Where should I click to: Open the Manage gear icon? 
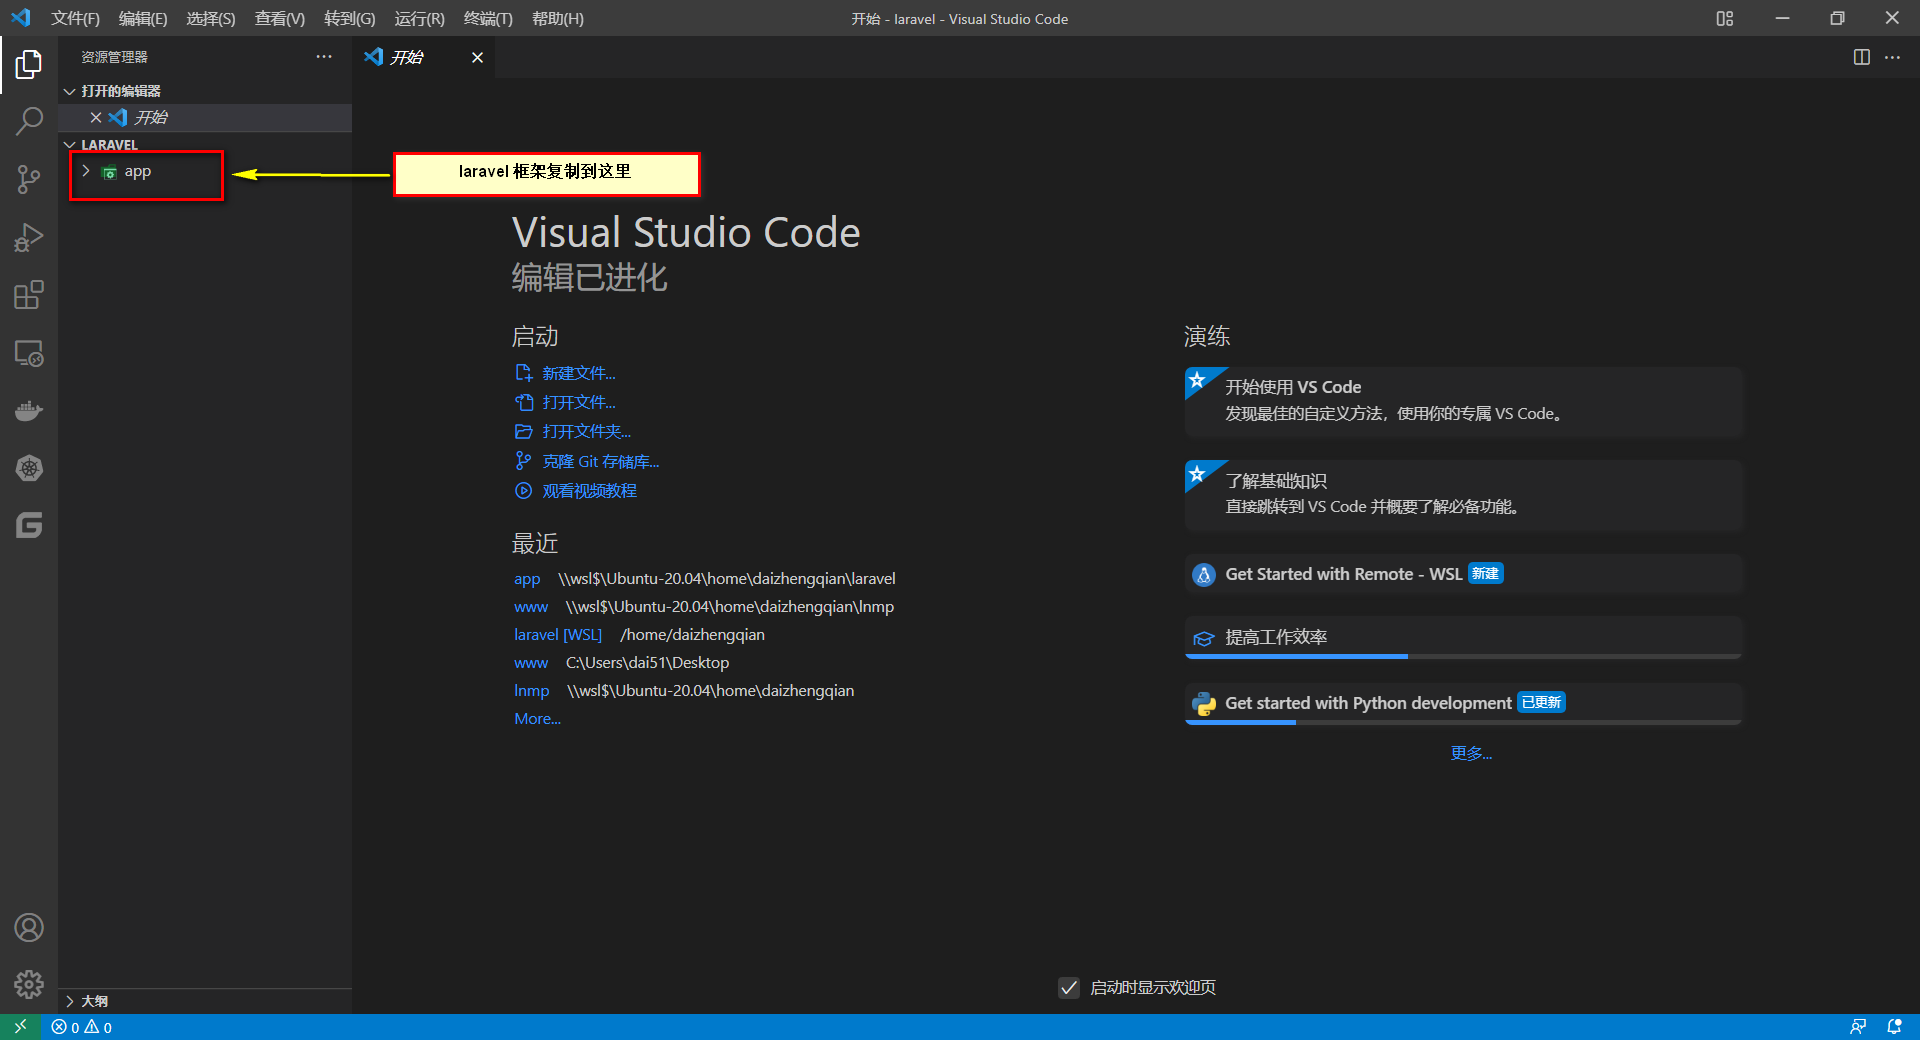pyautogui.click(x=29, y=985)
